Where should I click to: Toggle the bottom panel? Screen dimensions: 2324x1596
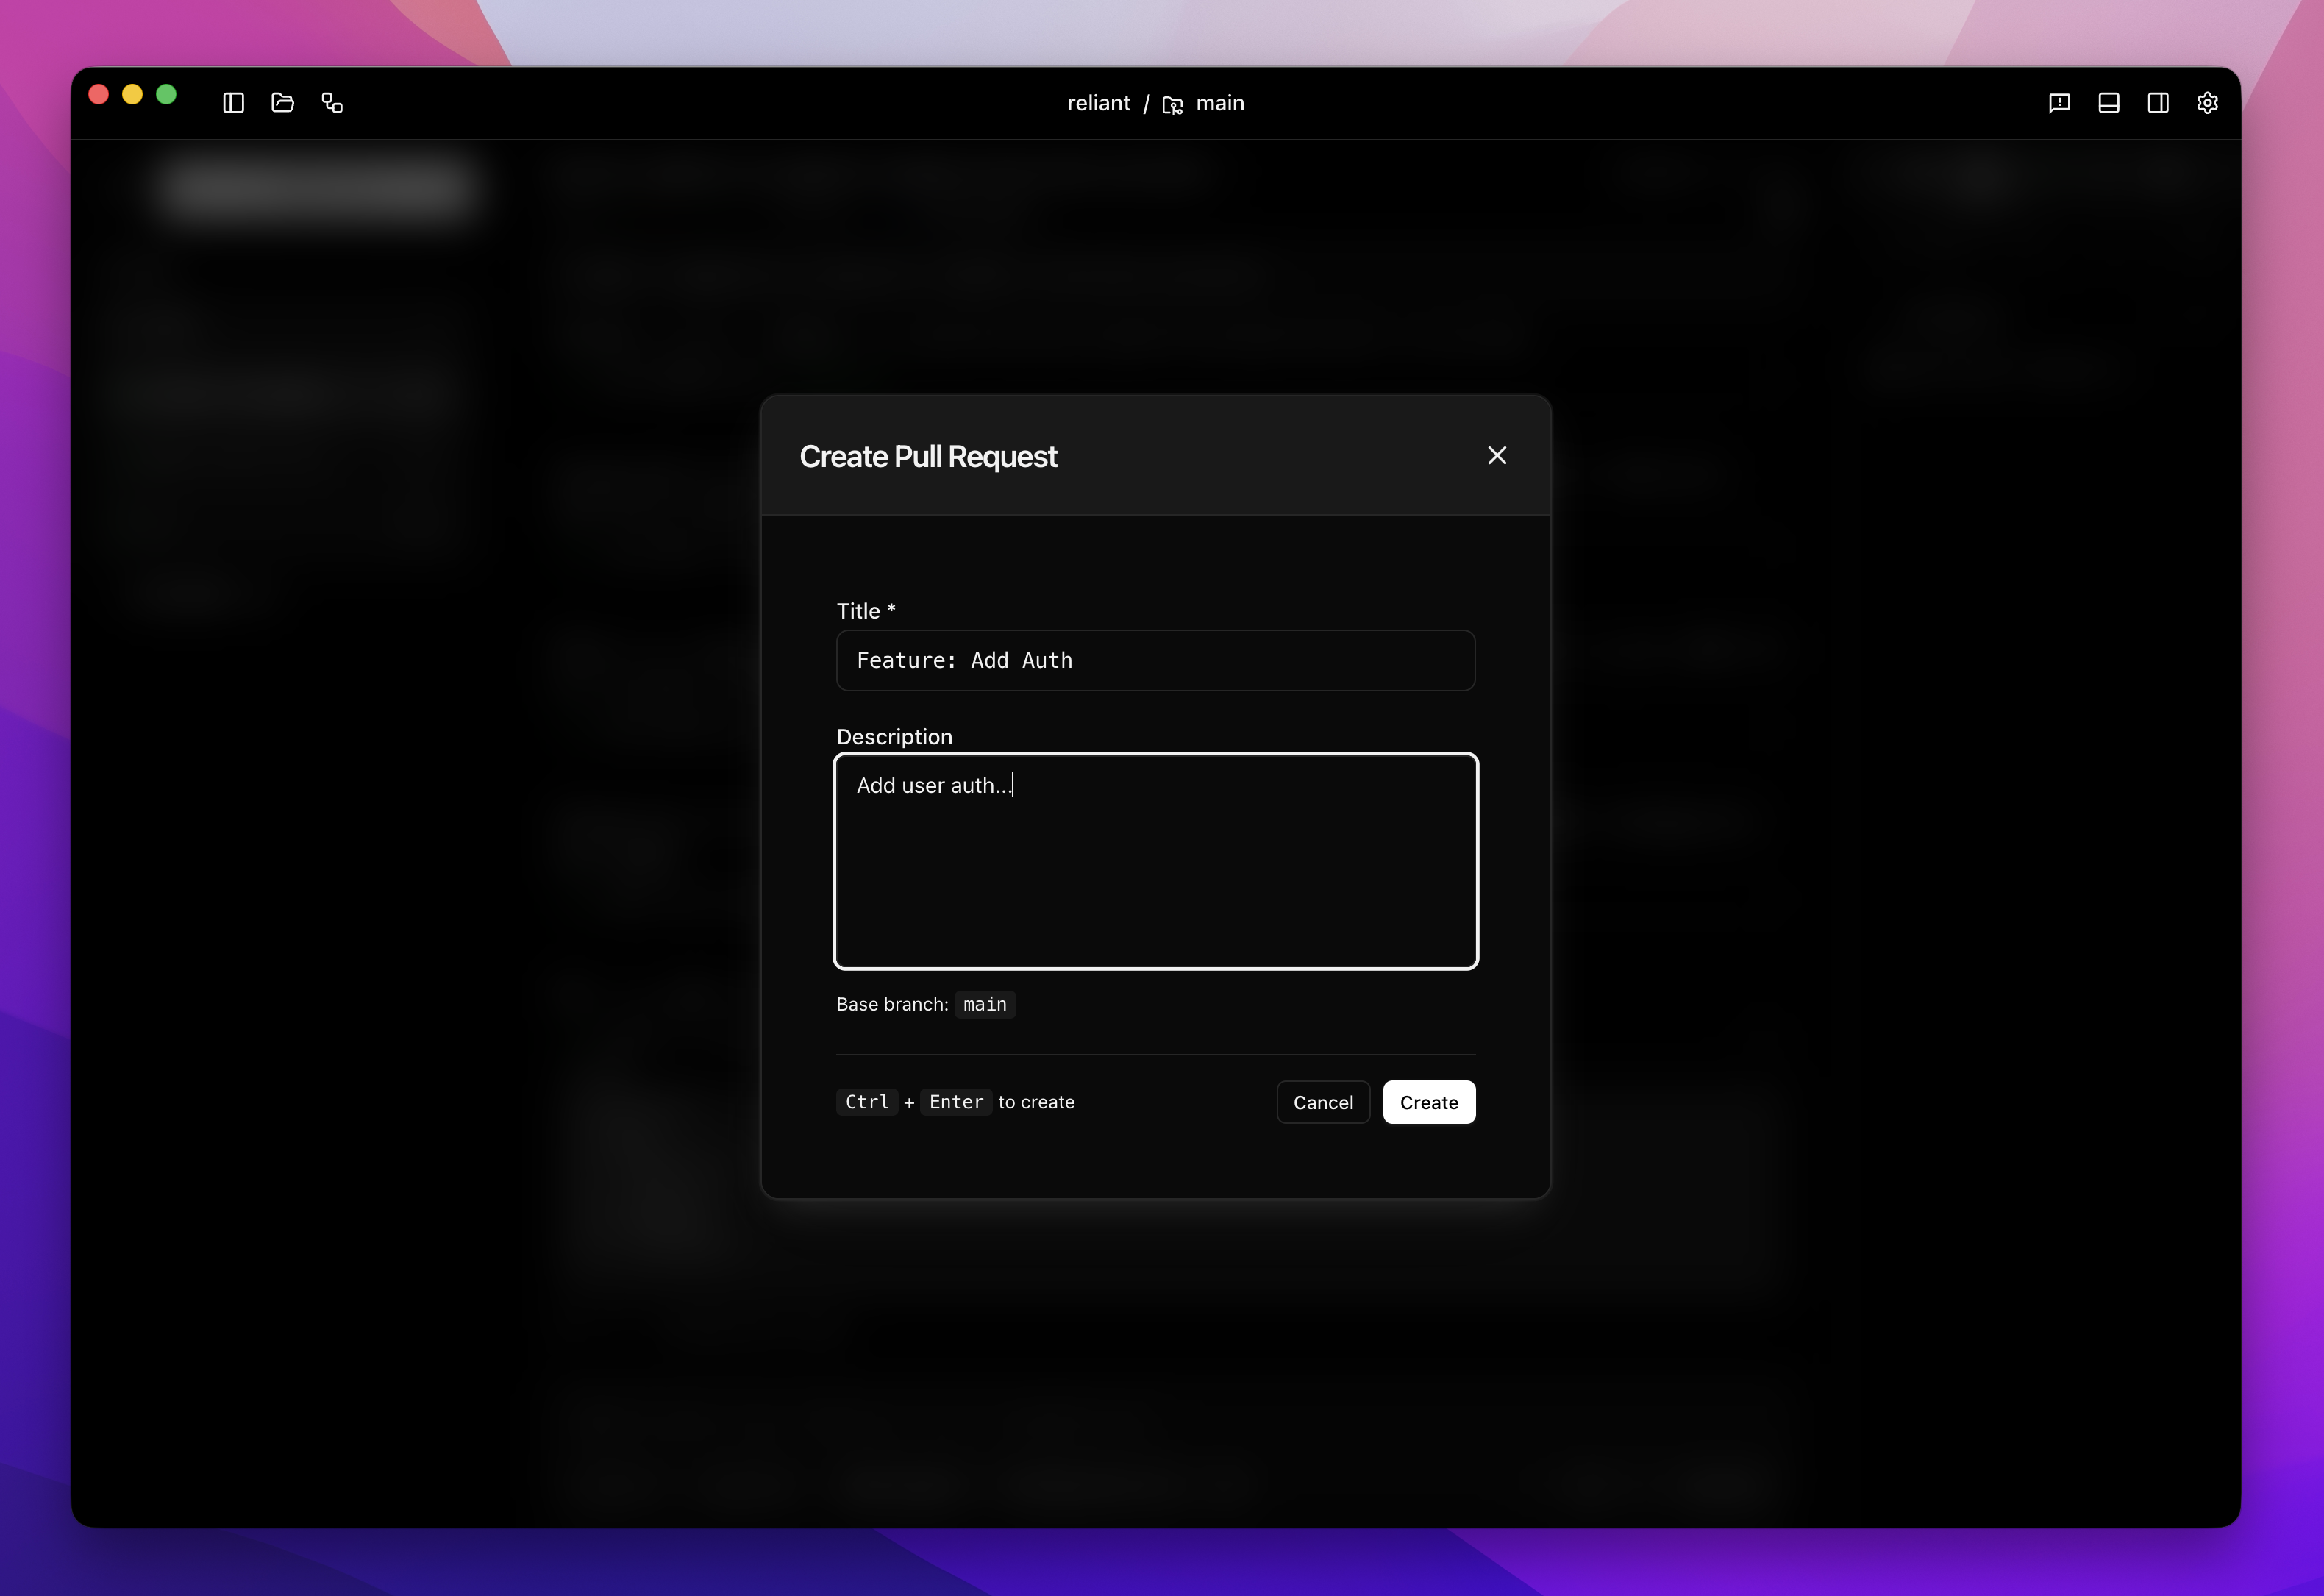[2109, 103]
